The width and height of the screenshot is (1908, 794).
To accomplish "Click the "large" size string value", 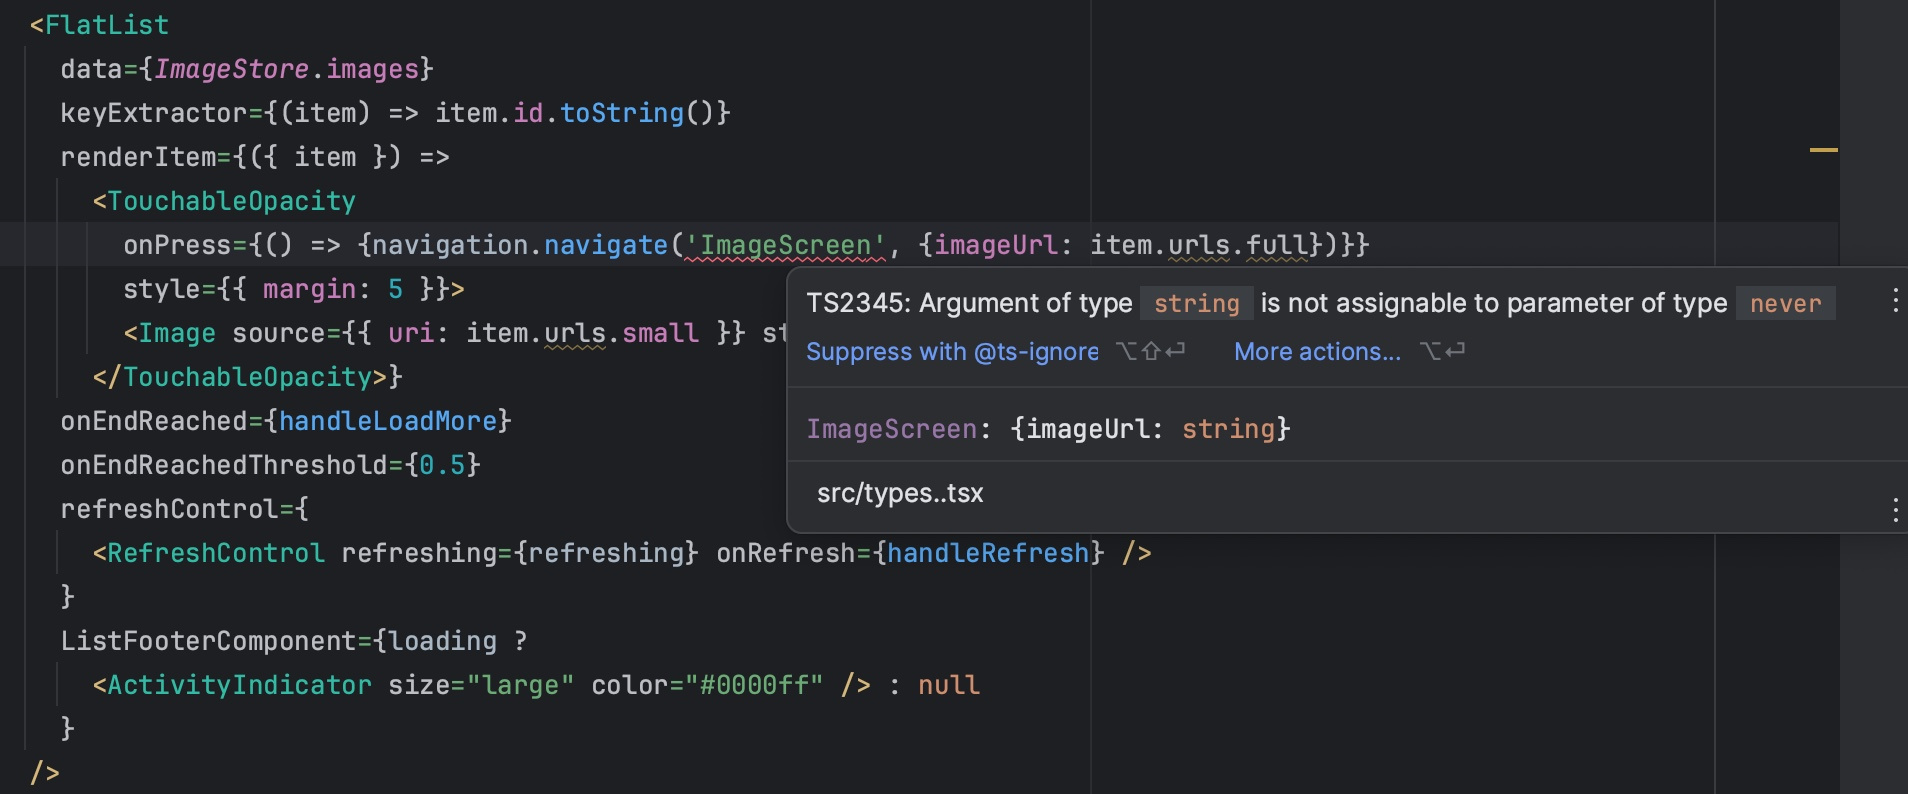I will tap(521, 685).
